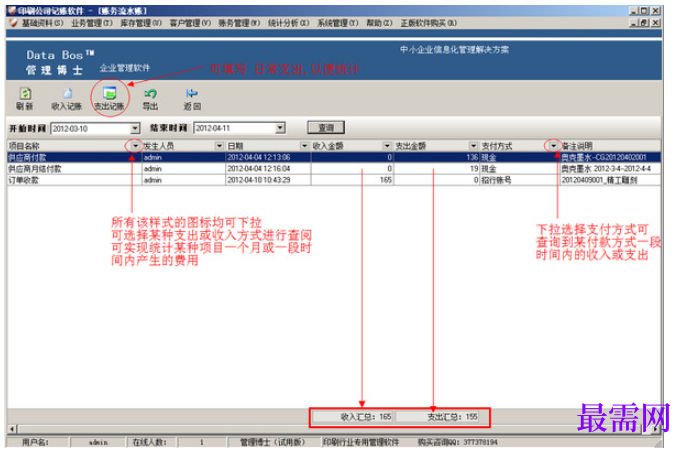Select the 供应商付款 row
The width and height of the screenshot is (689, 449).
(334, 157)
